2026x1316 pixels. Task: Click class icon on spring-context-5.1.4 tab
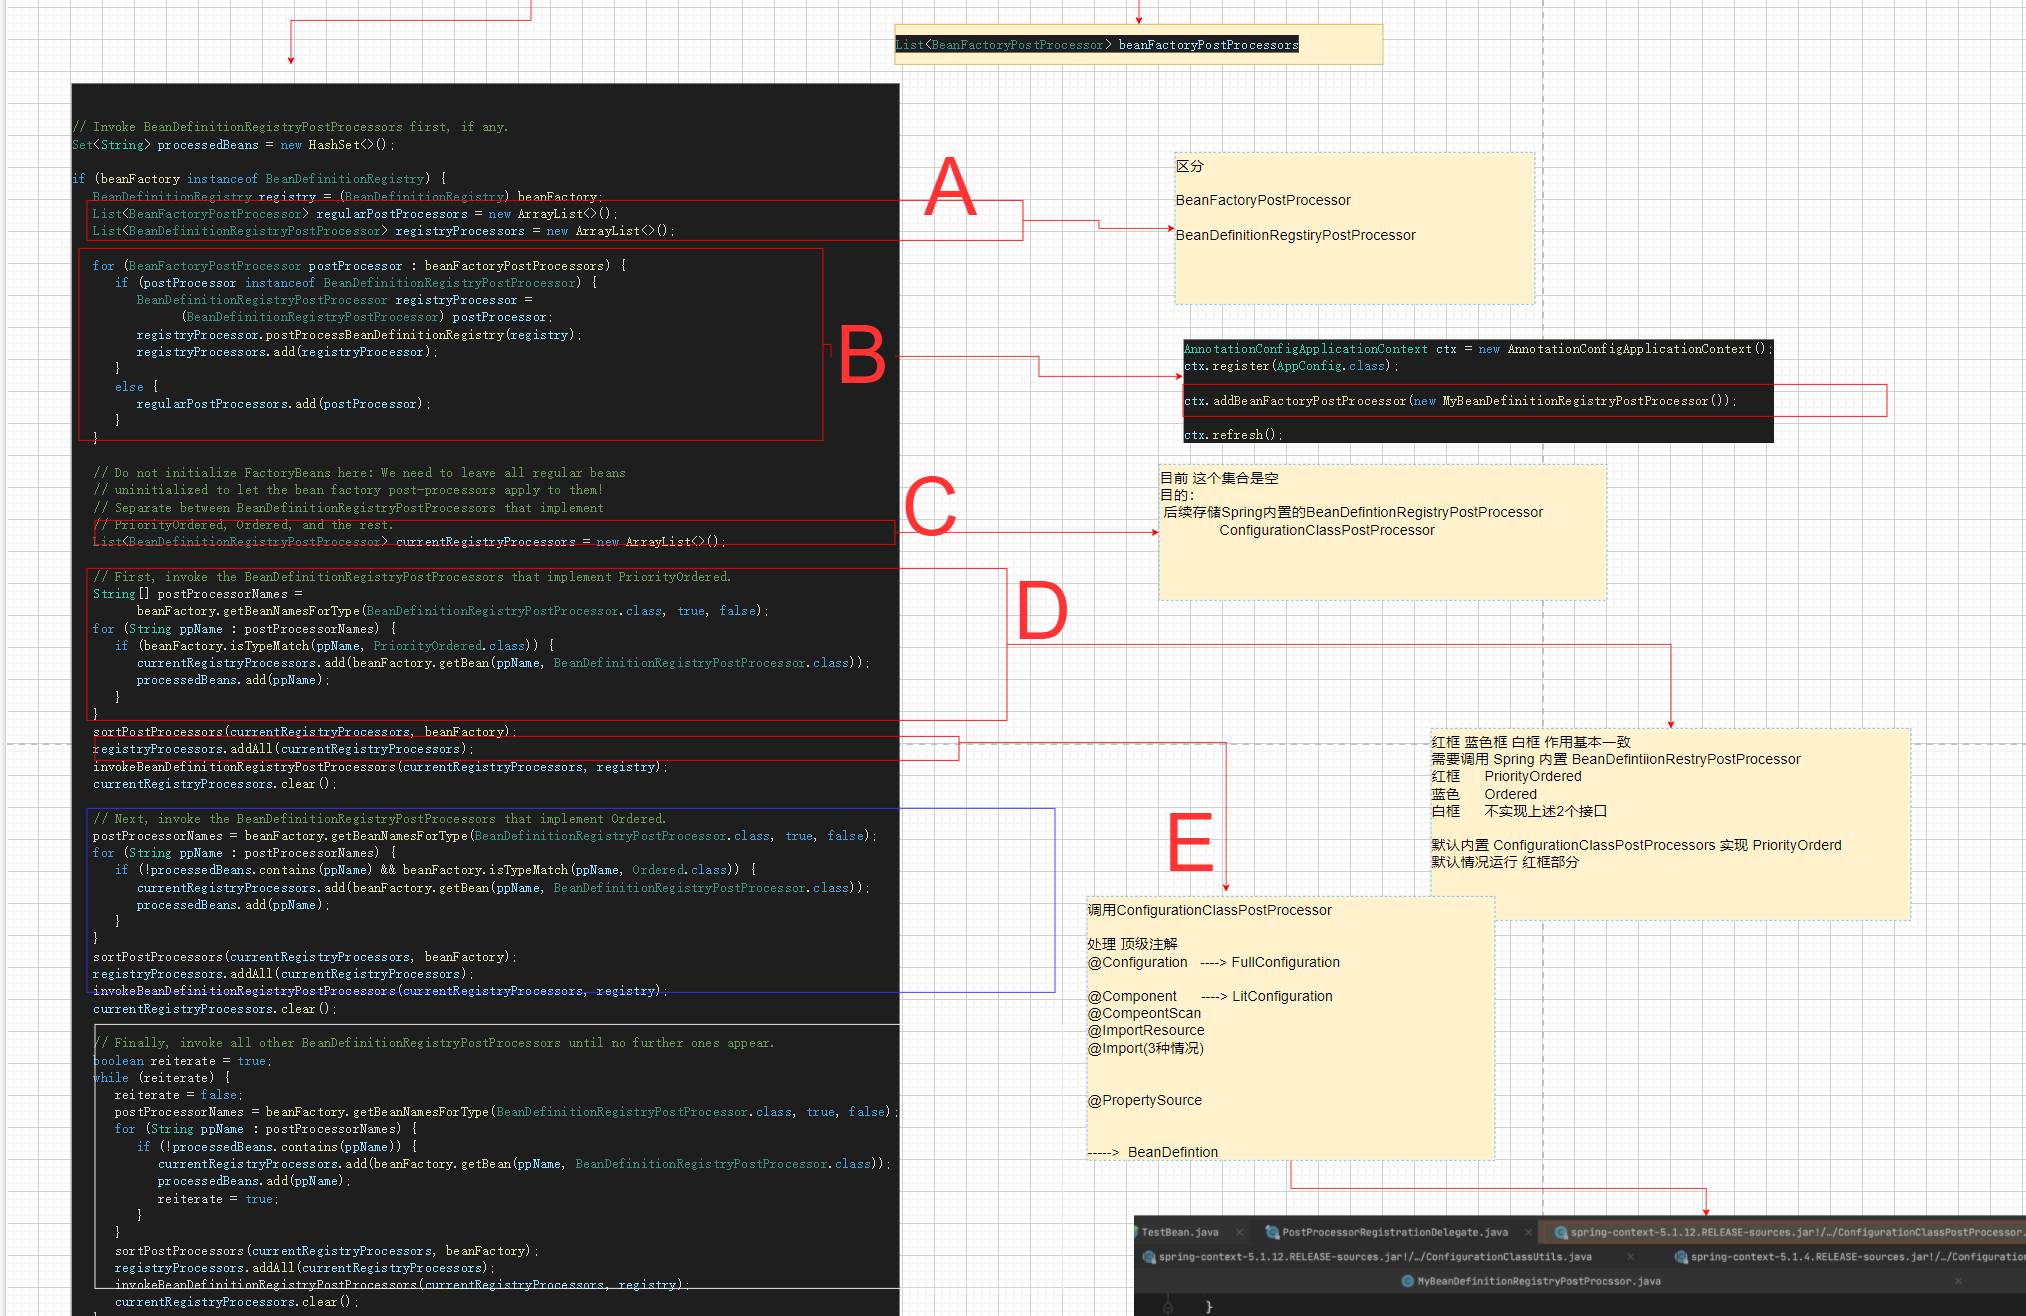1681,1257
